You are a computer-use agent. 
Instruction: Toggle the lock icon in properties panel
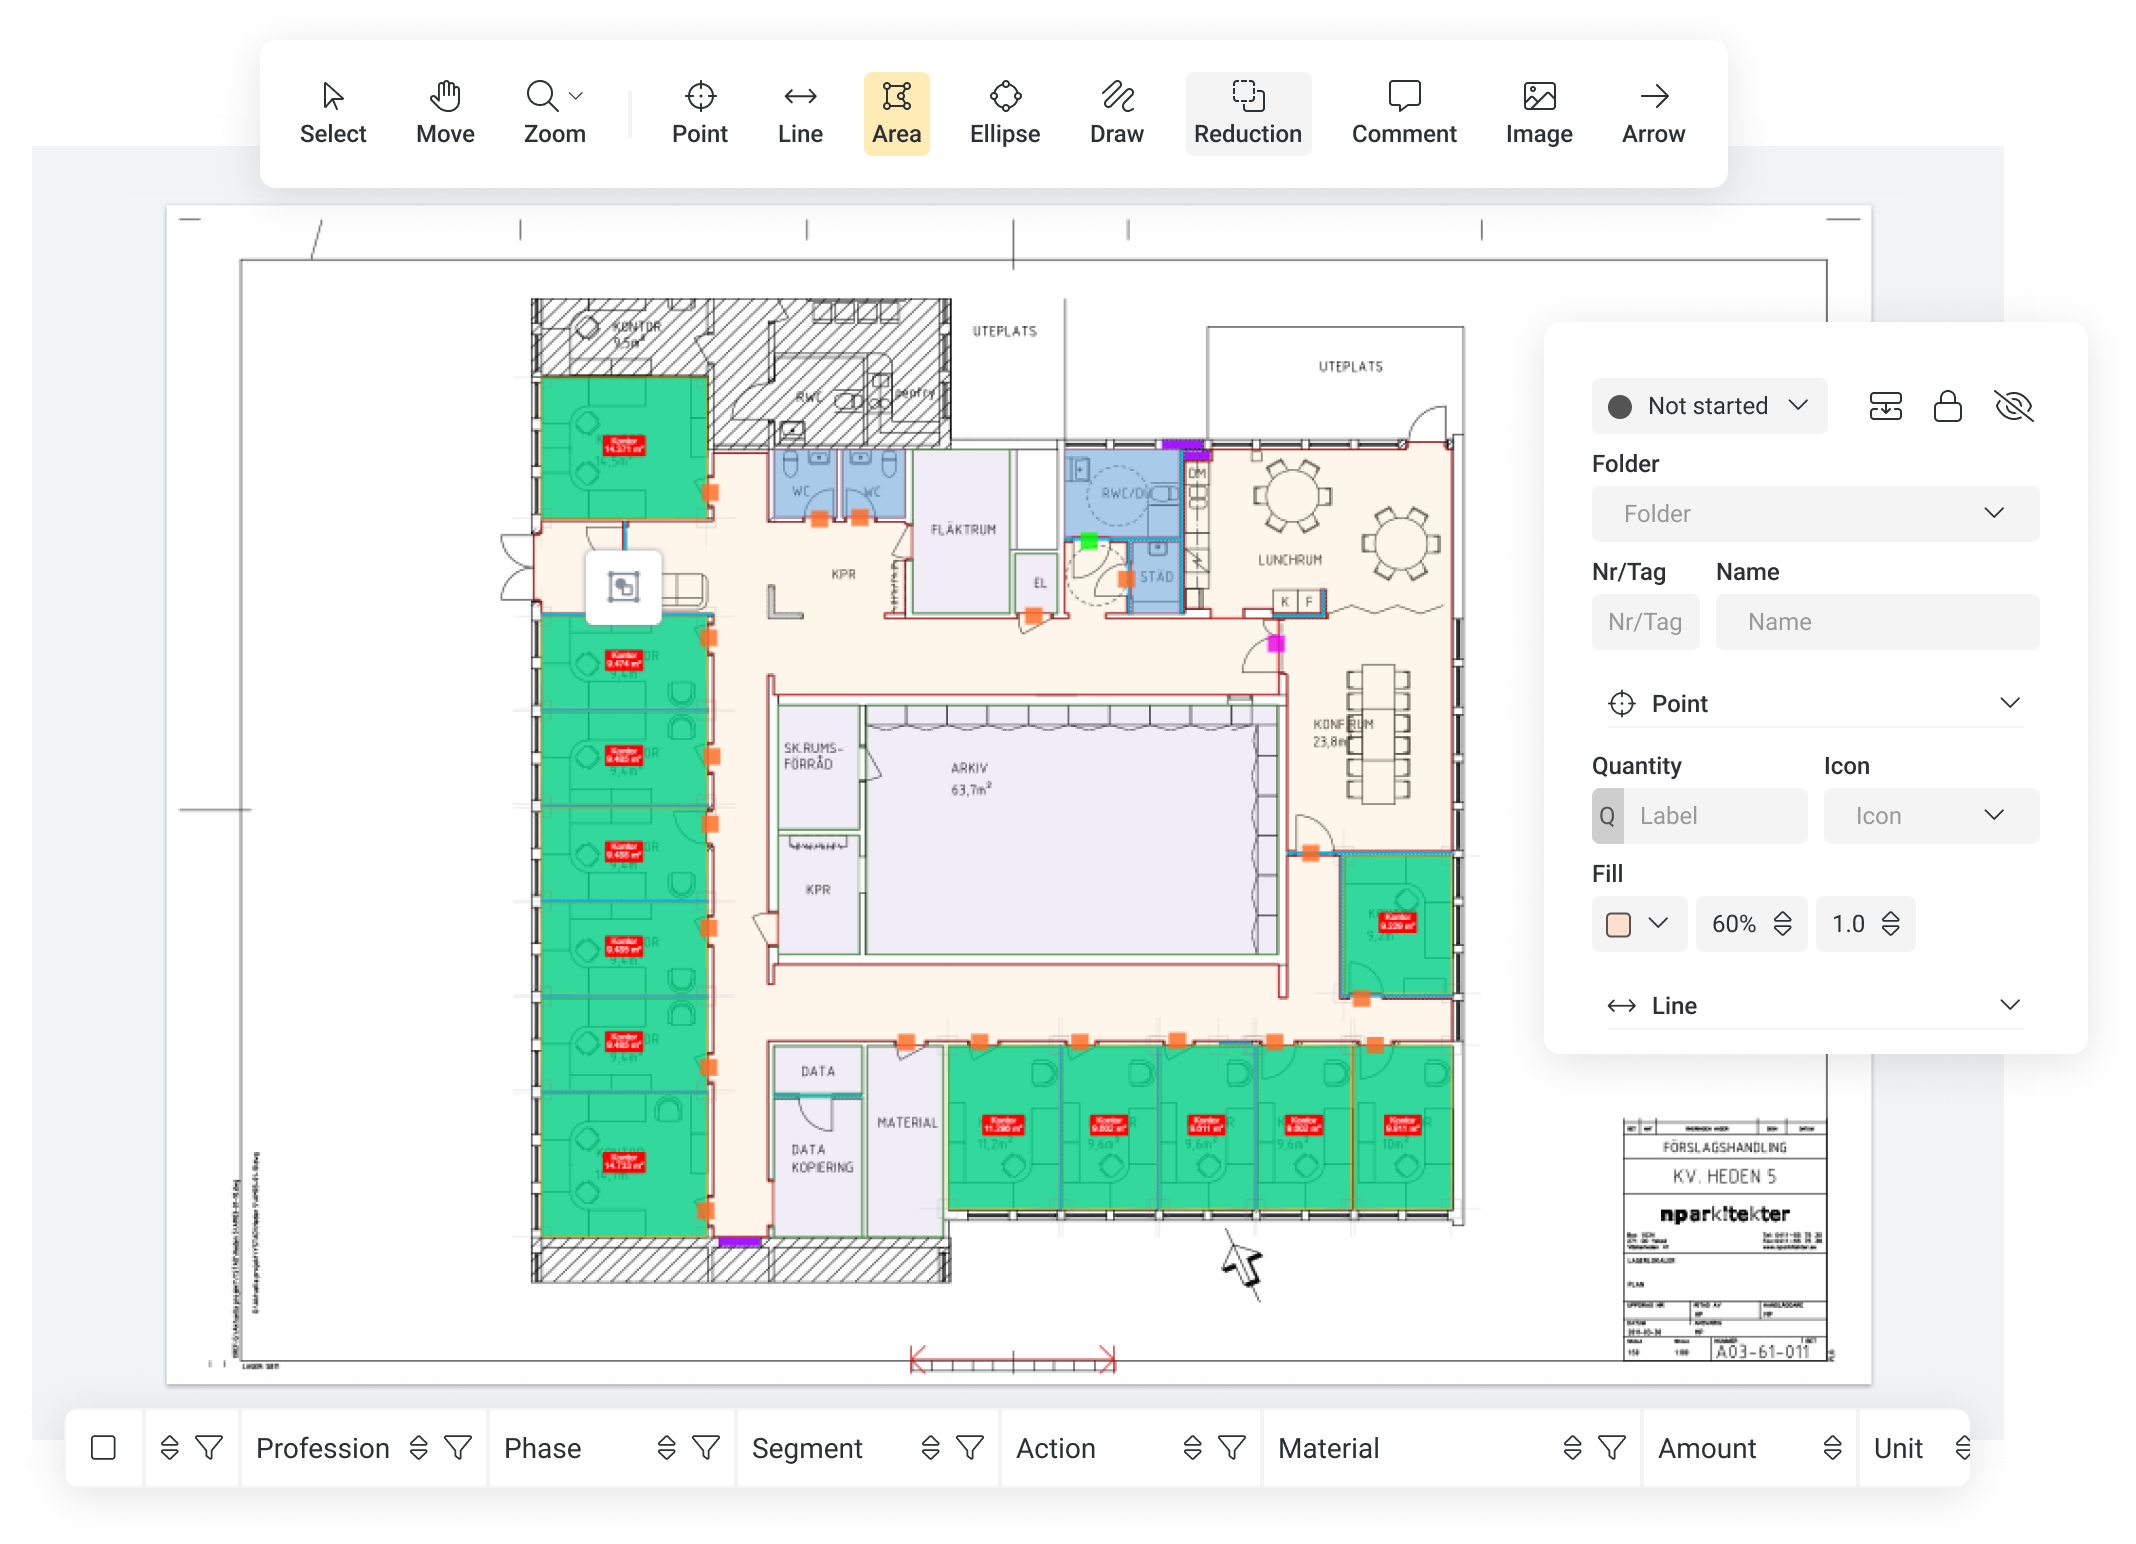pos(1947,407)
